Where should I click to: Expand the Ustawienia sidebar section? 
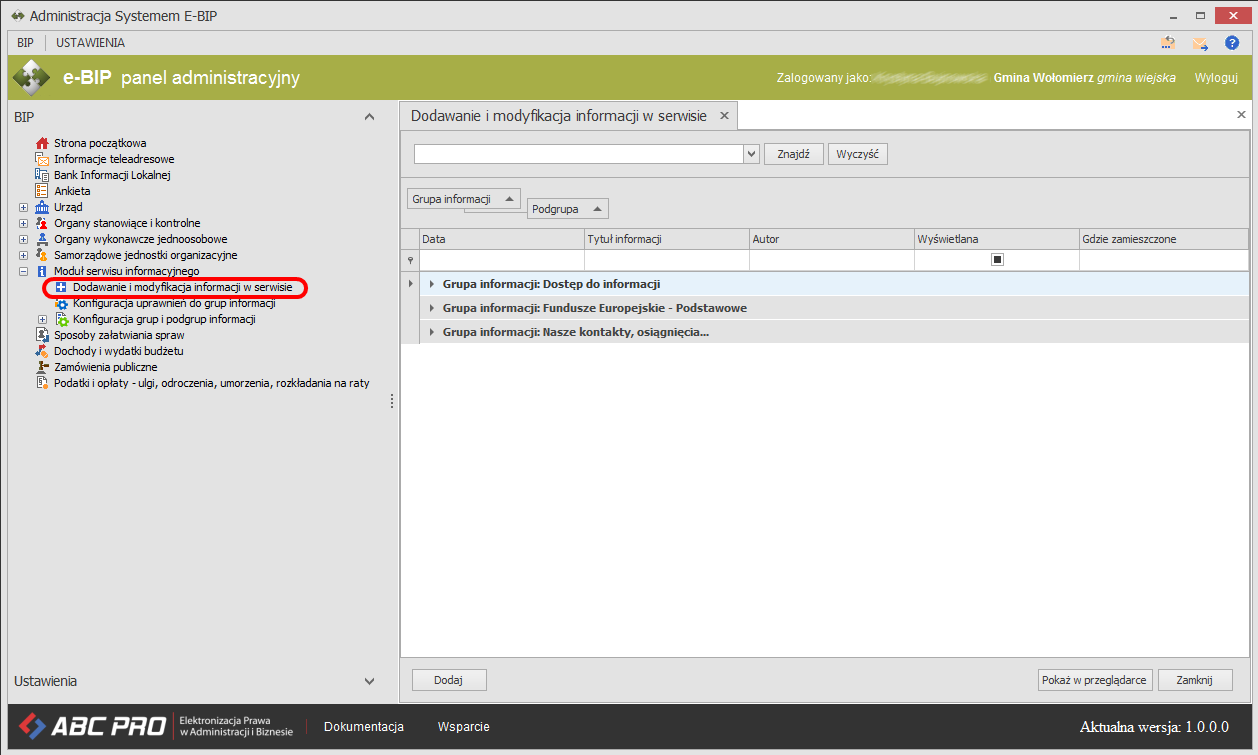click(369, 681)
